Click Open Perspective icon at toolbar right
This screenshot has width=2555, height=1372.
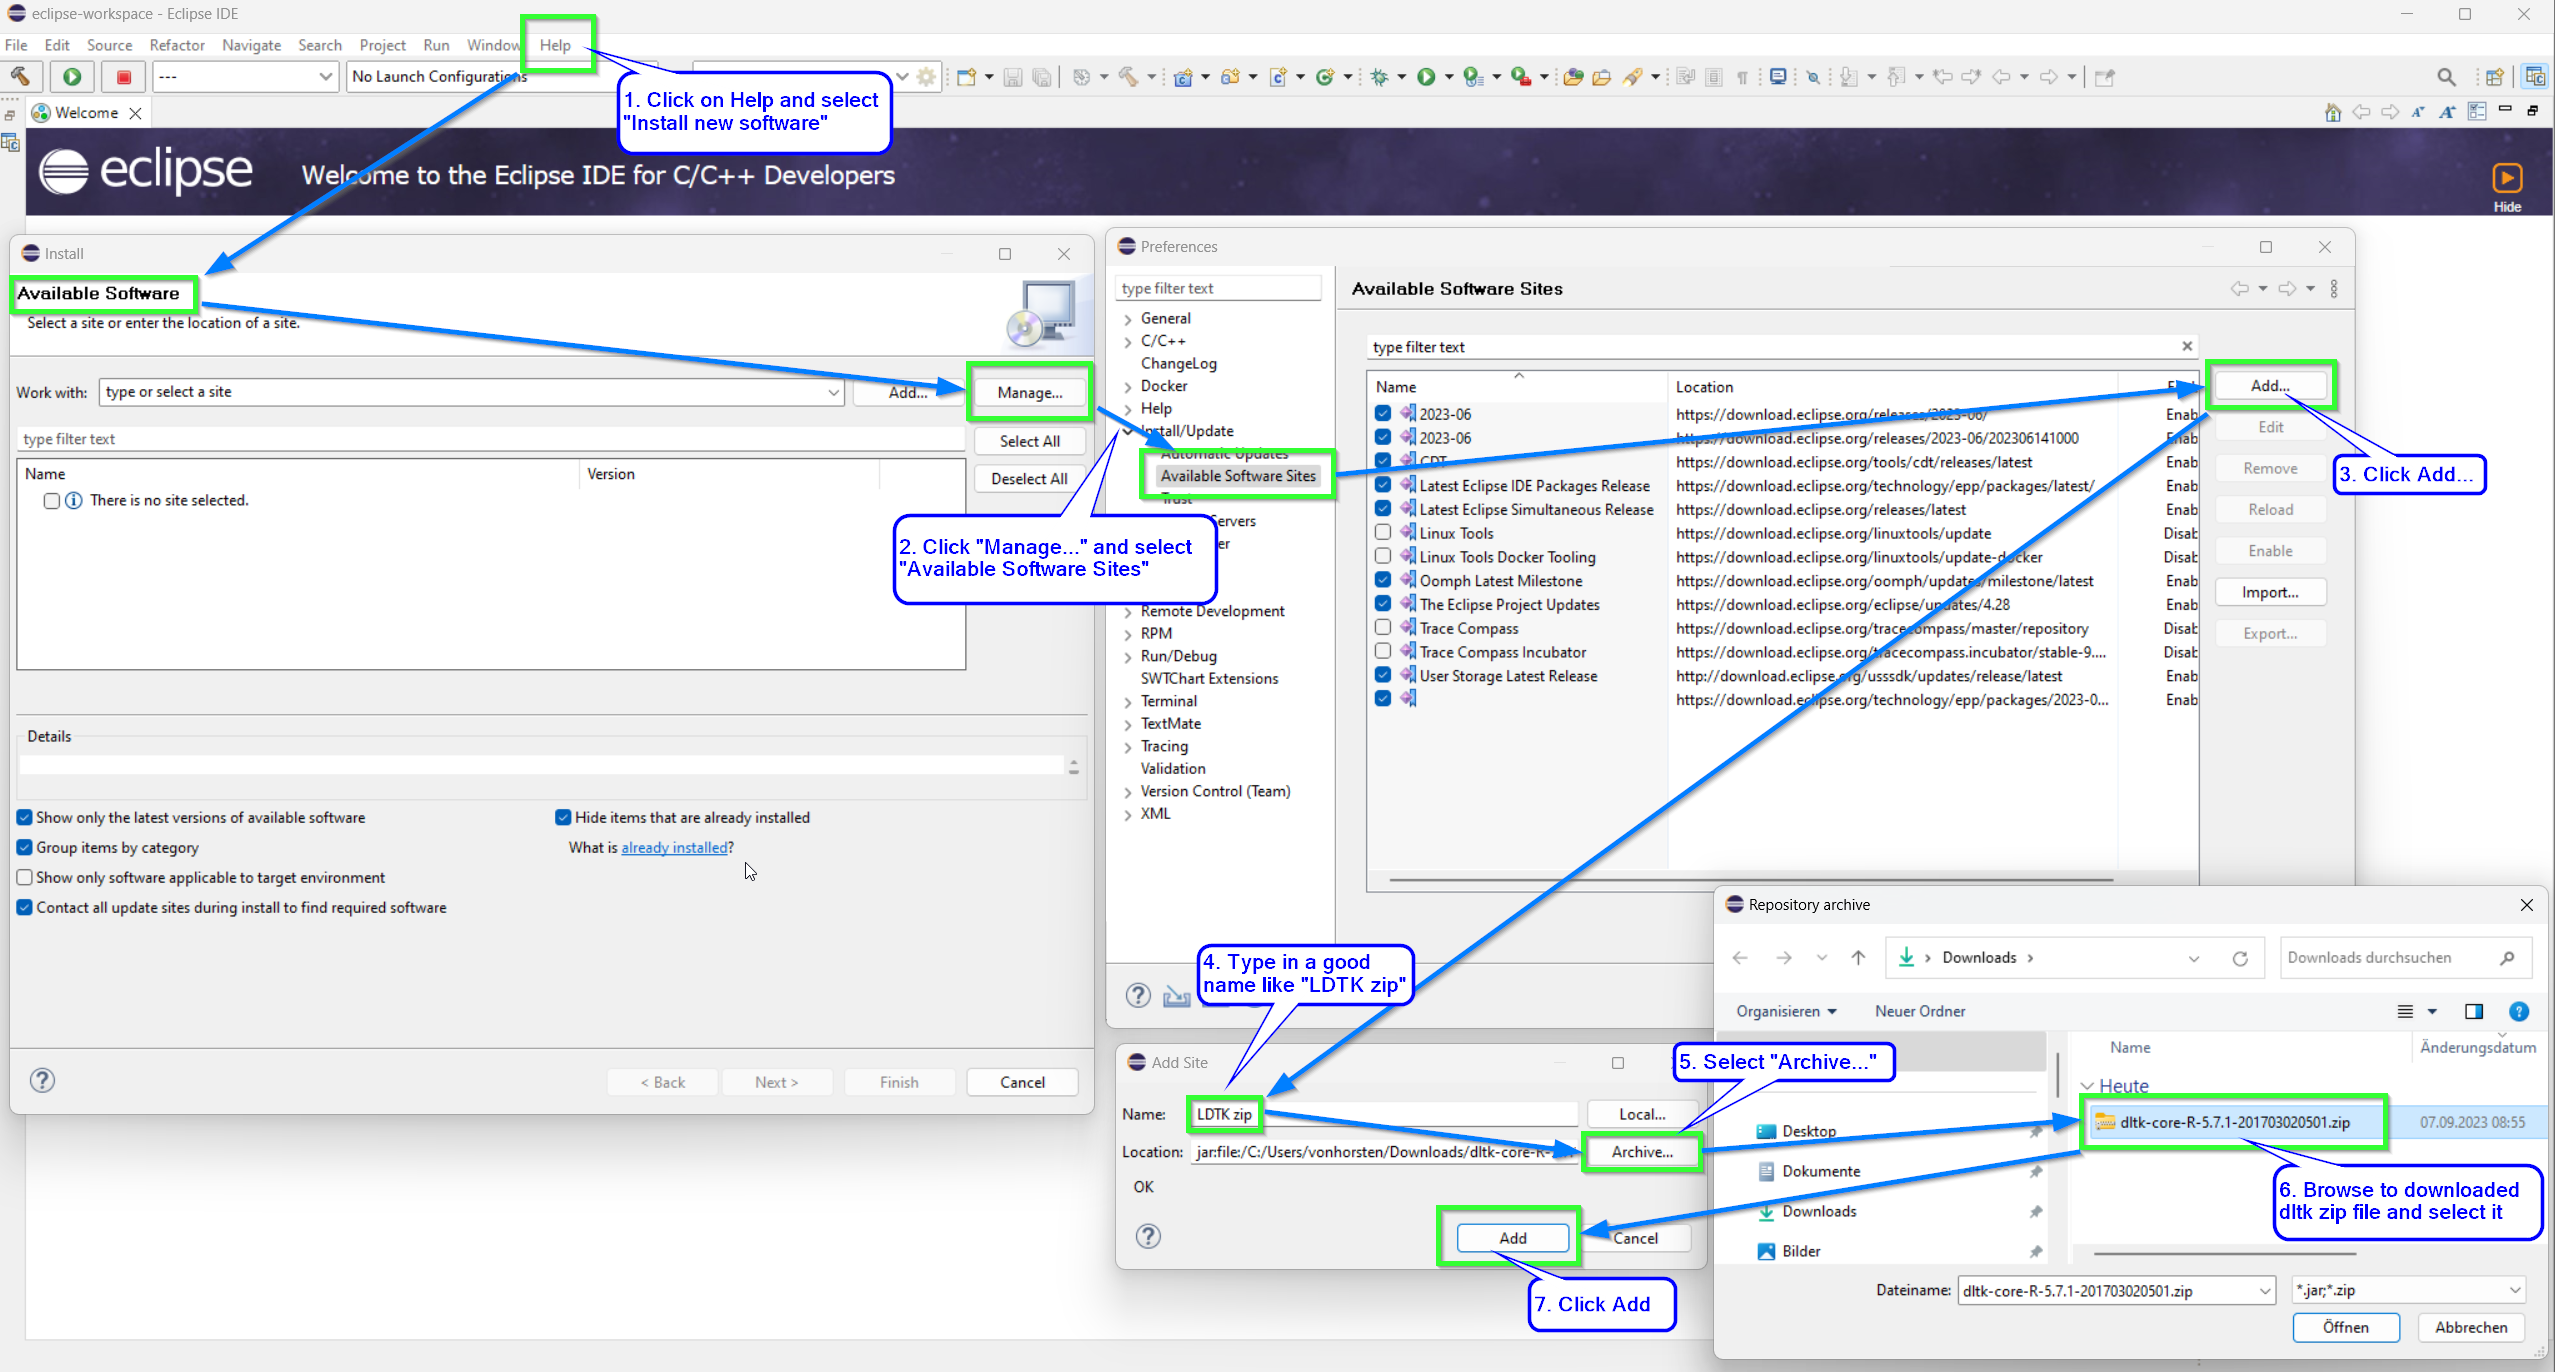(x=2494, y=77)
